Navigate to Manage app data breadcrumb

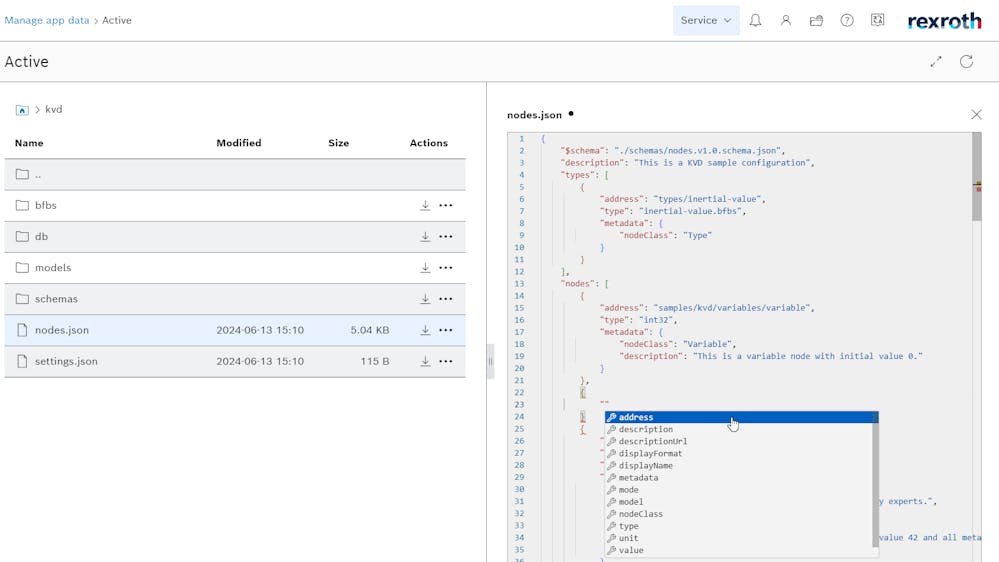[47, 20]
